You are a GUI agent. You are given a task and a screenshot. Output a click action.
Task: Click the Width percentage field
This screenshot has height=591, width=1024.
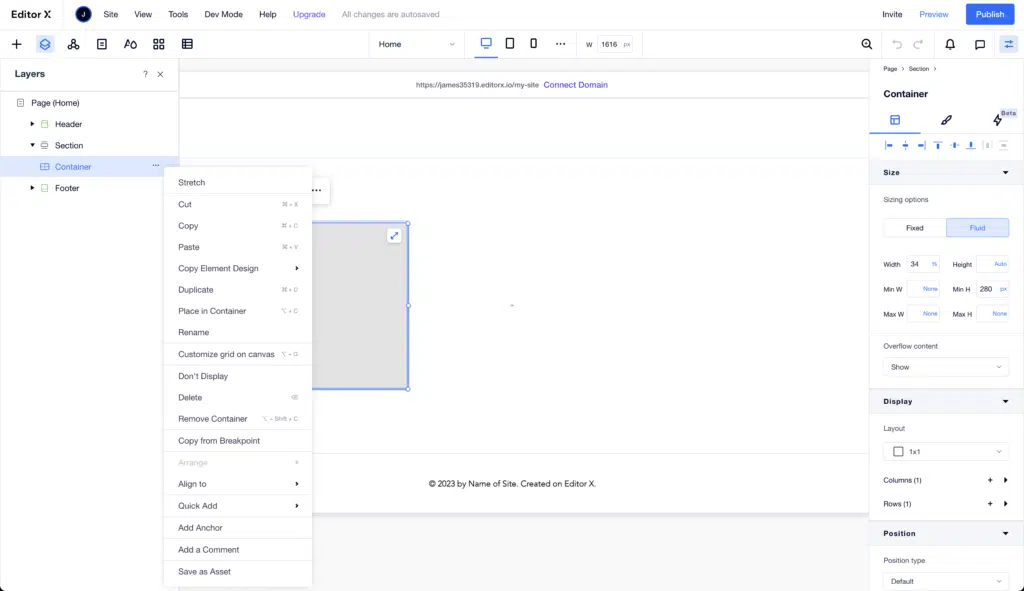click(923, 264)
